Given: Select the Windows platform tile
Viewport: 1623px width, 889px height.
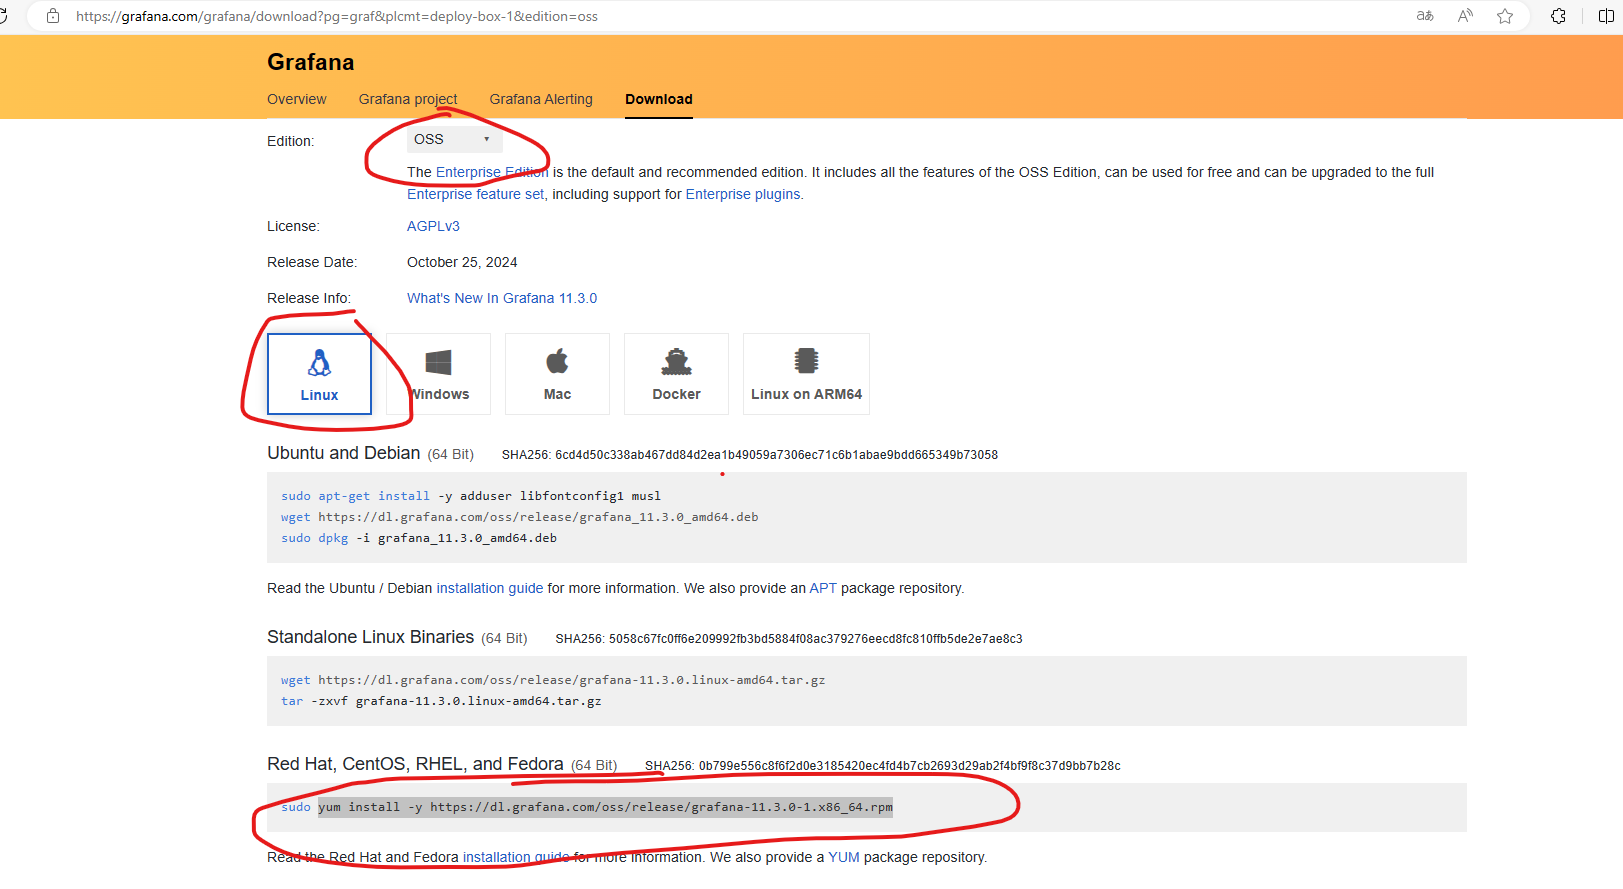Looking at the screenshot, I should point(438,374).
